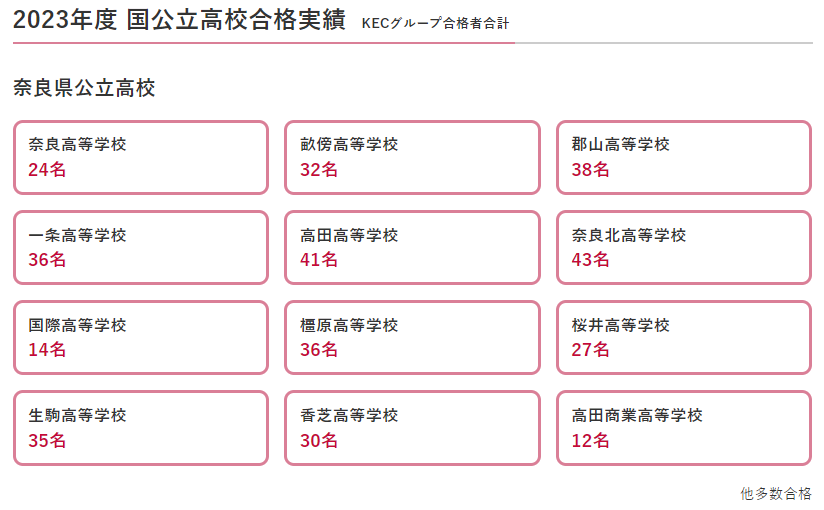Select the 高田高等学校 card

(x=413, y=248)
